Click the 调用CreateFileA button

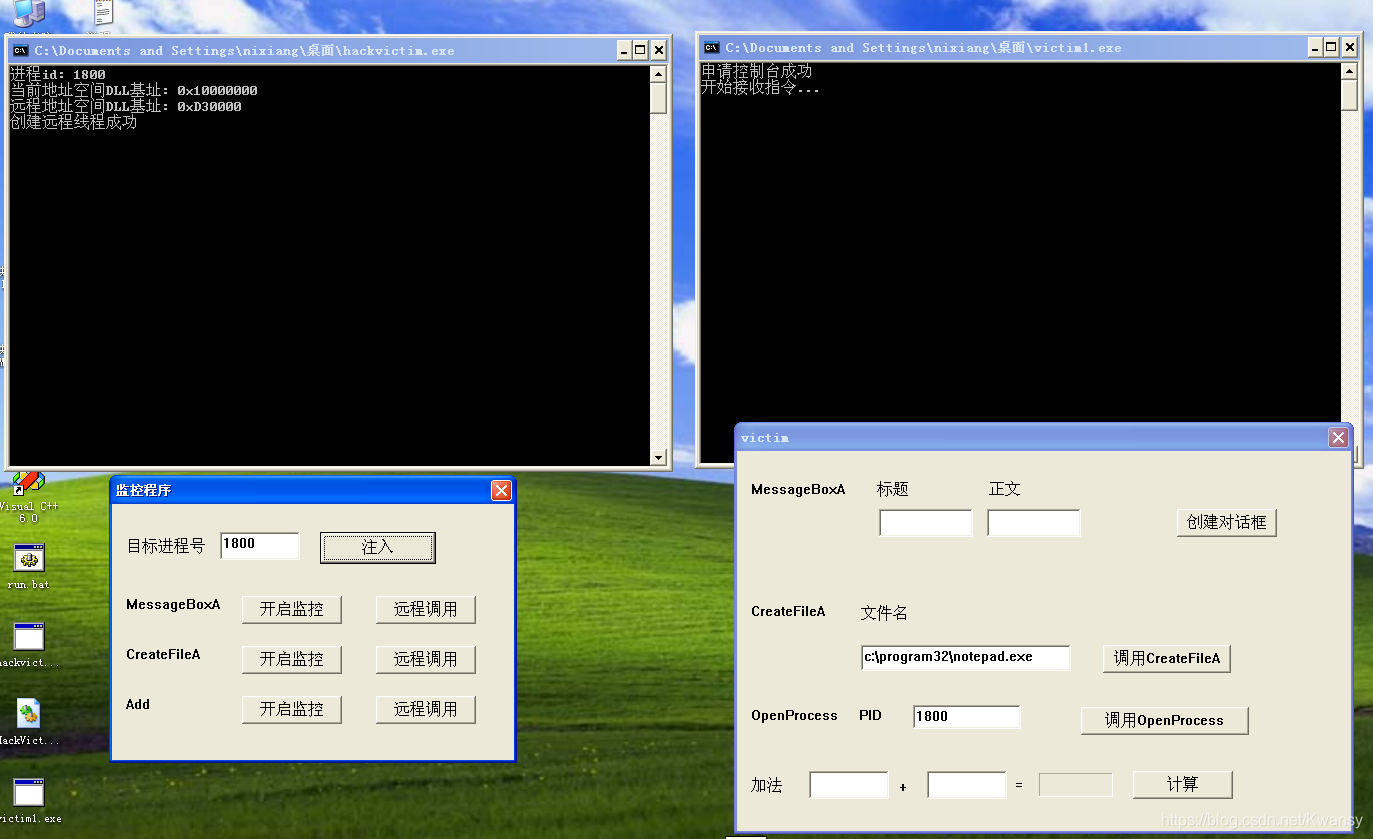(x=1167, y=658)
